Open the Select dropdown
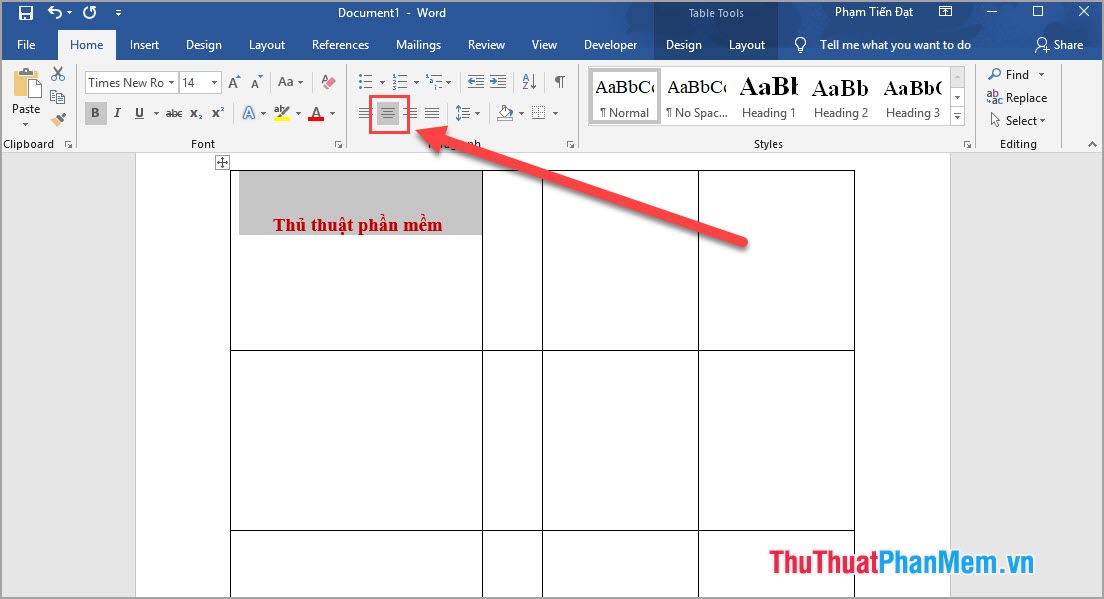 [1017, 120]
